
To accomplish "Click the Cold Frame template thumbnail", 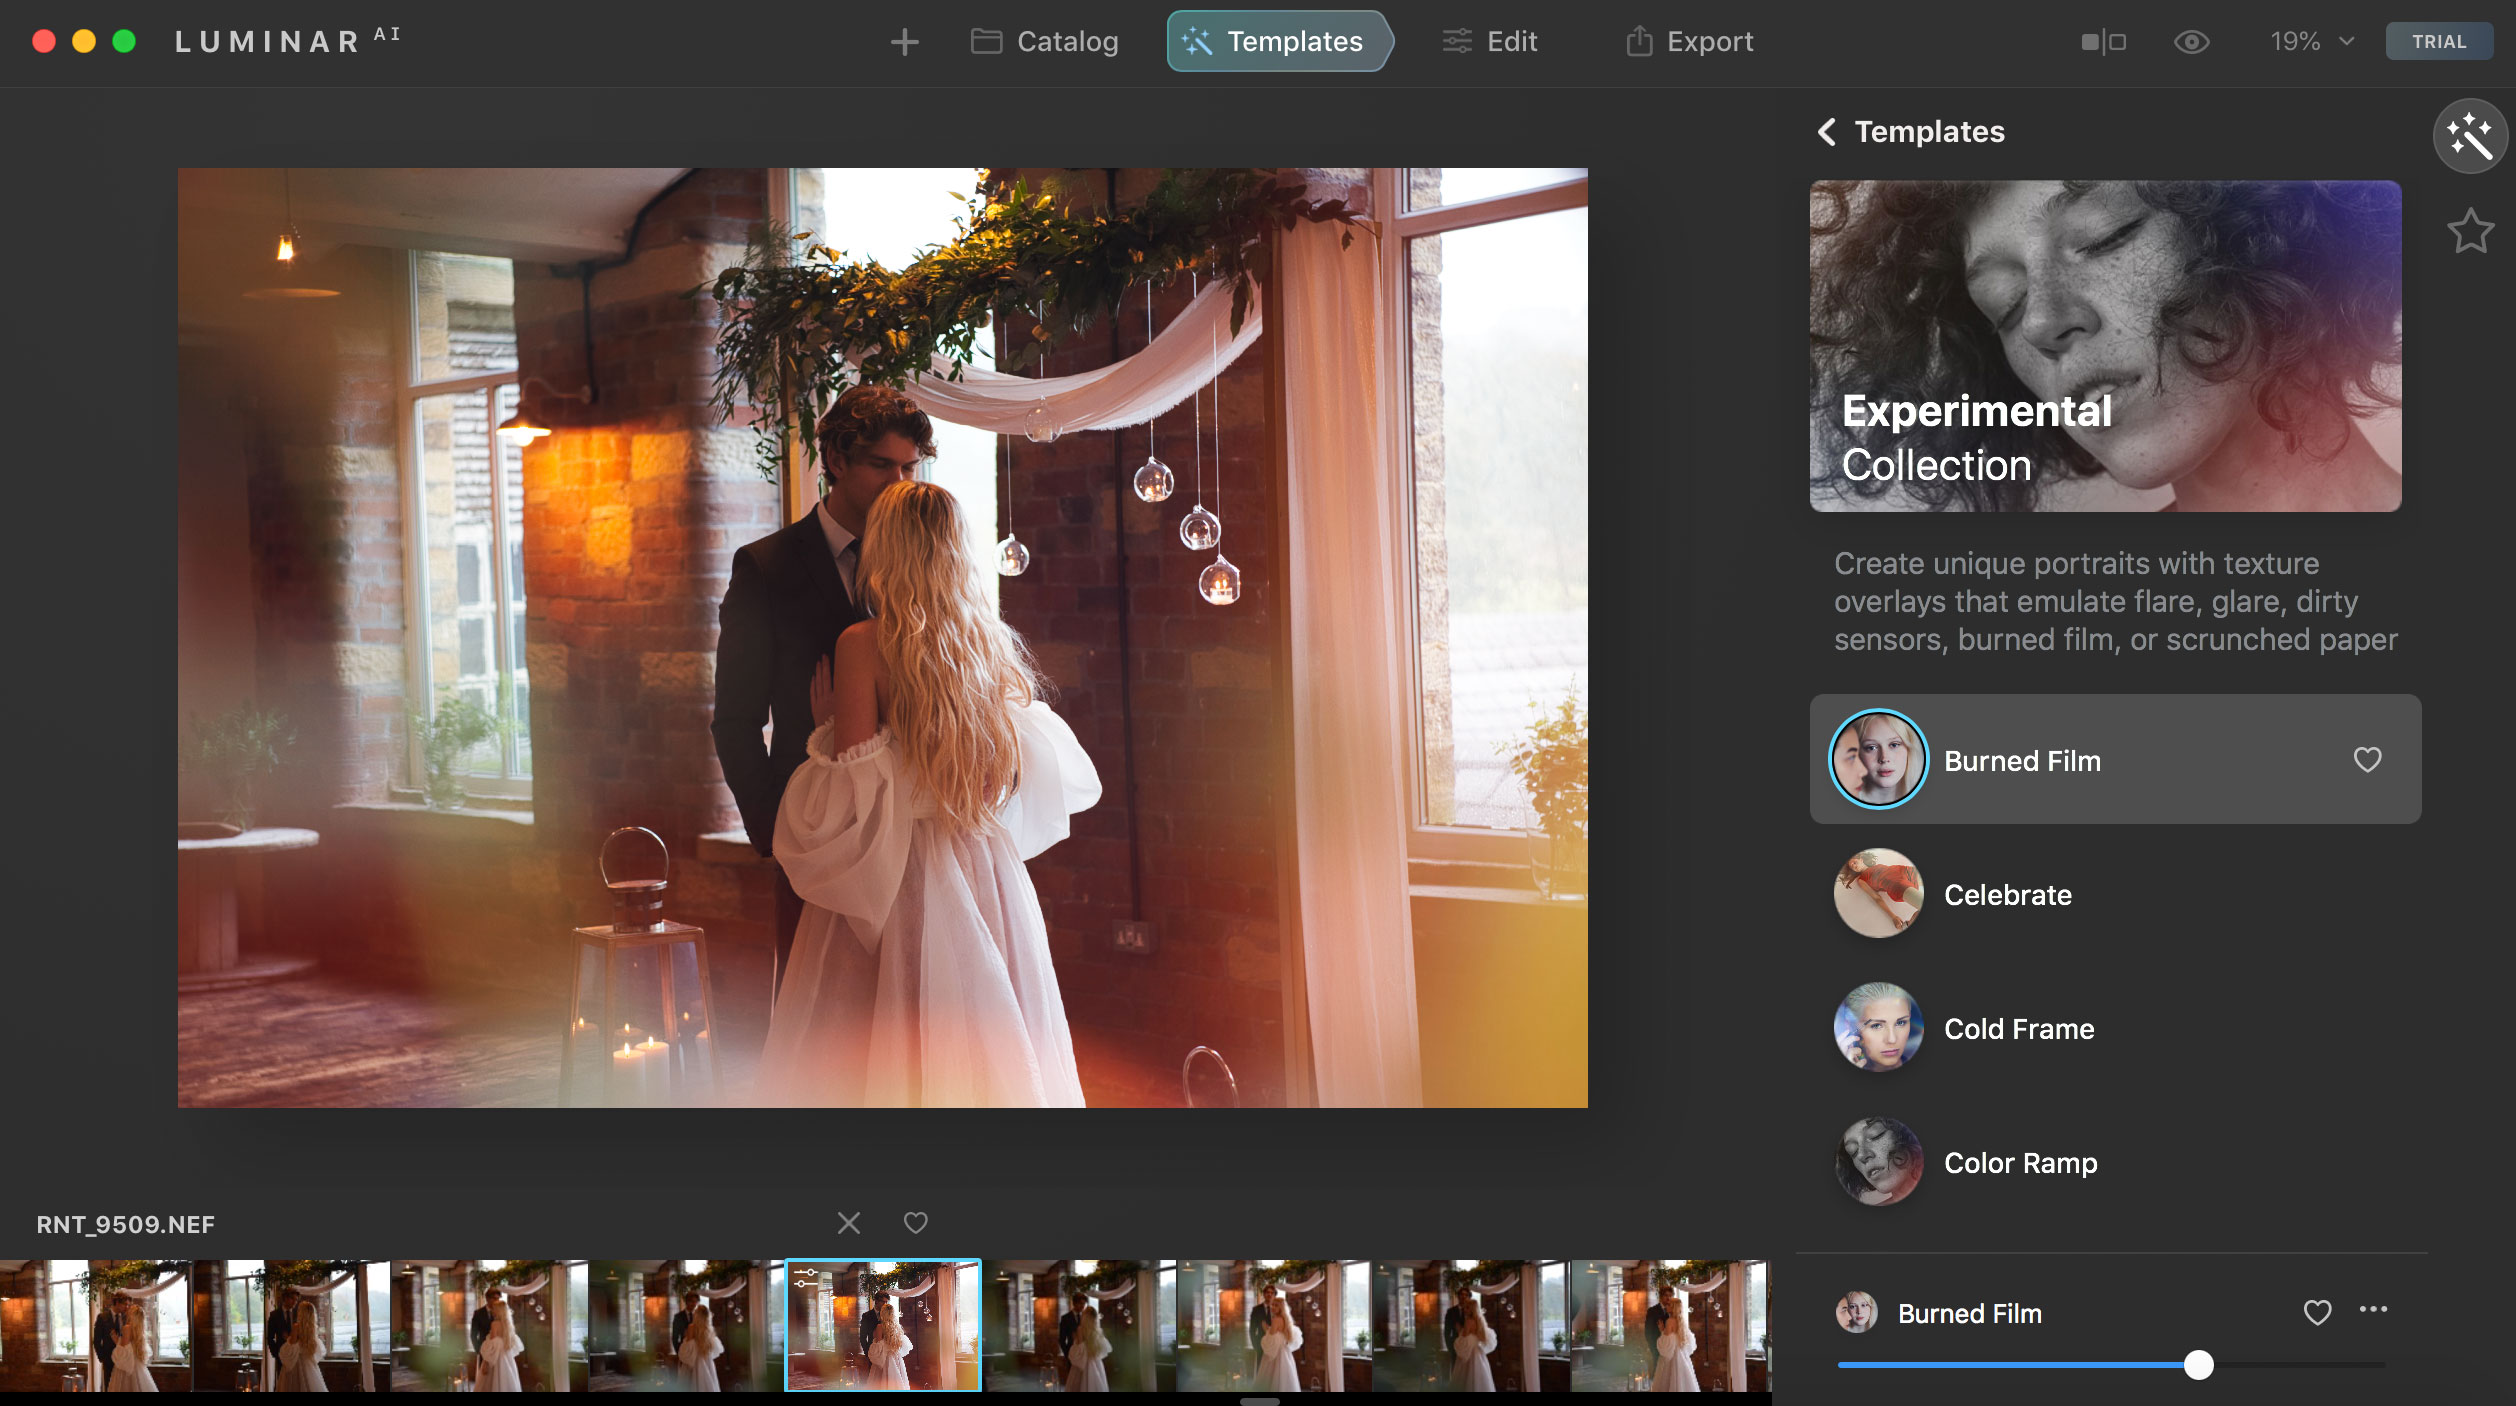I will (1878, 1027).
